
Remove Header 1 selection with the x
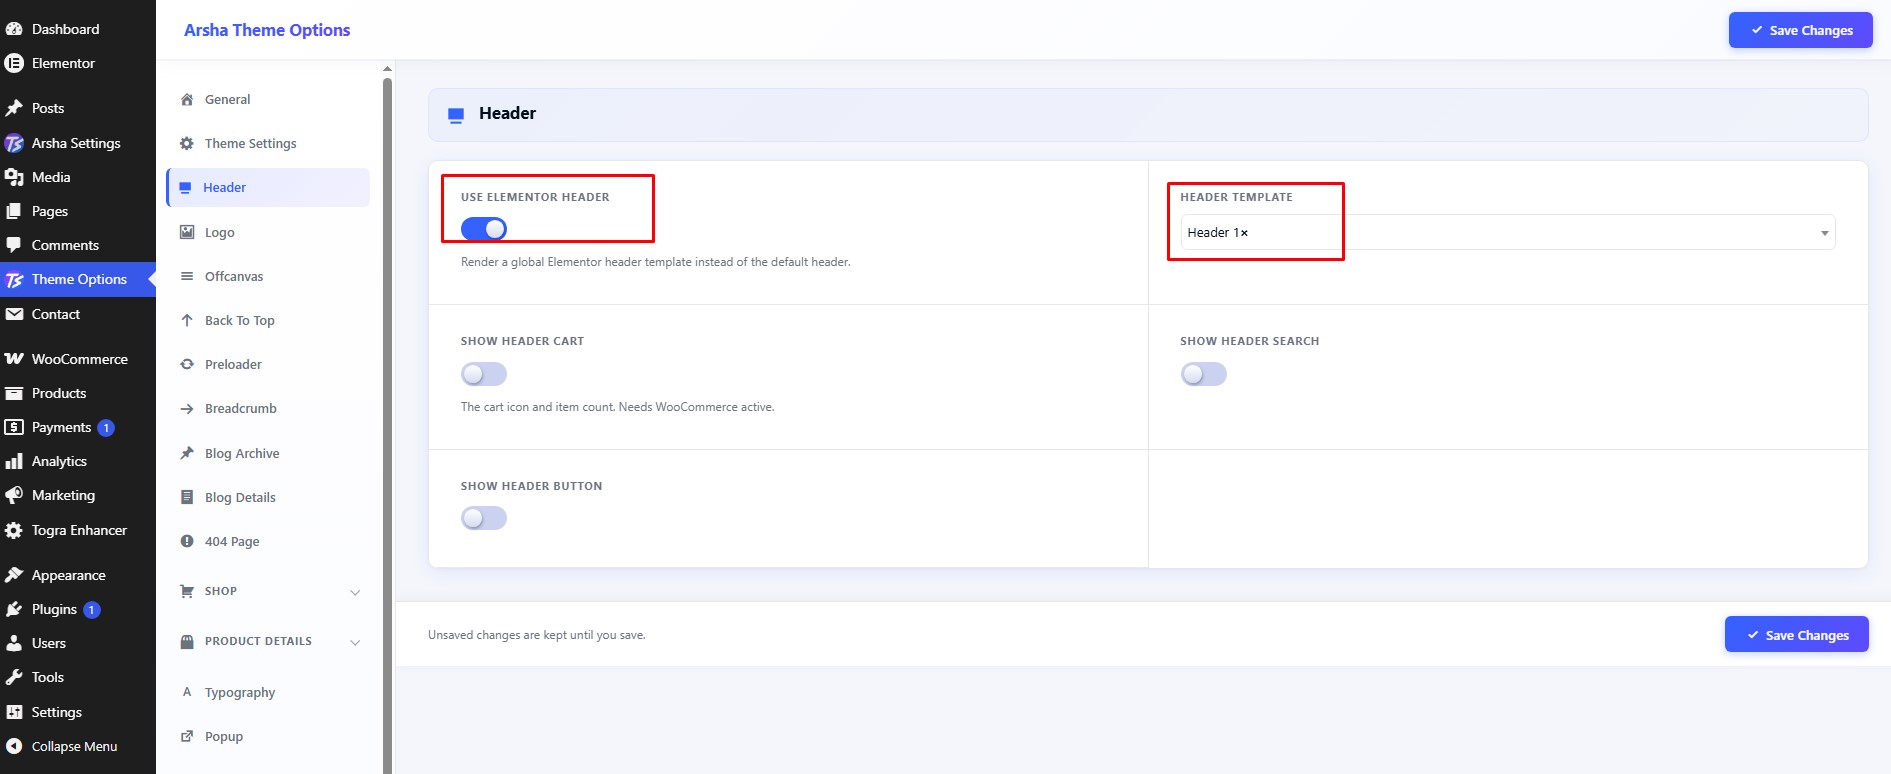click(x=1244, y=233)
